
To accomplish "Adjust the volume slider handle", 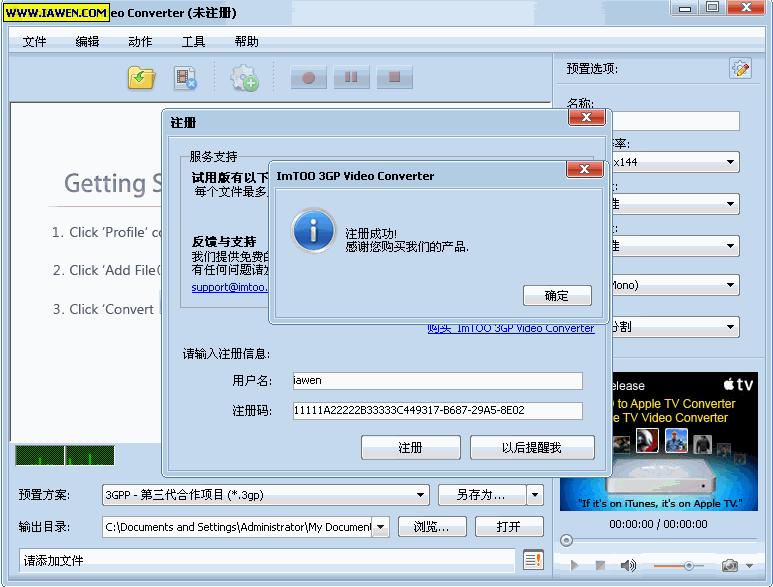I will pos(687,566).
